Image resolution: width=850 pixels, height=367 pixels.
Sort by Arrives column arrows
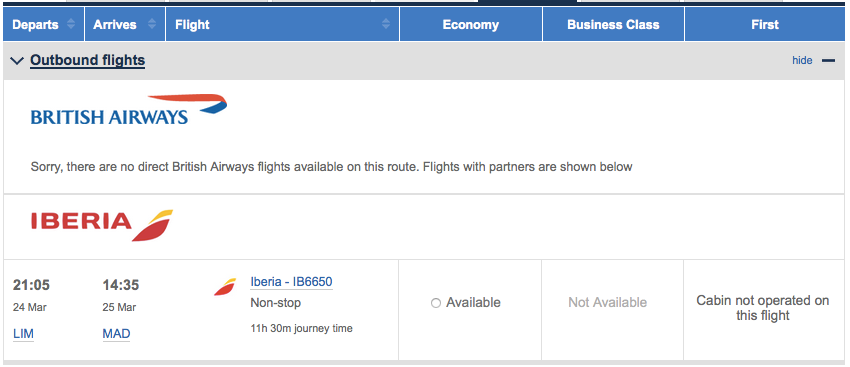[152, 24]
